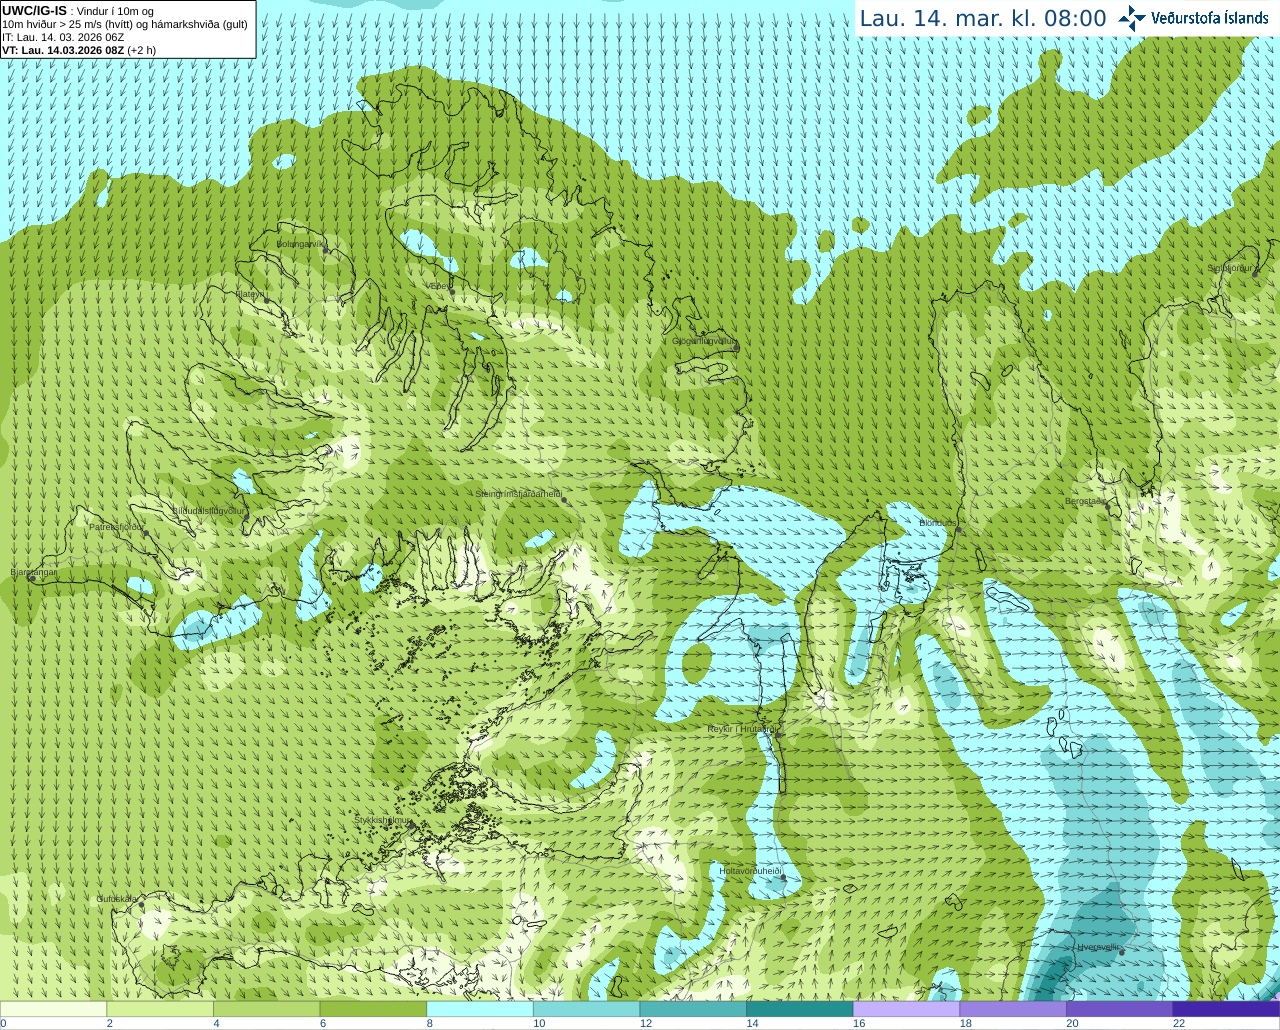
Task: Select the Gjögurflugvöllur station label
Action: tap(704, 342)
